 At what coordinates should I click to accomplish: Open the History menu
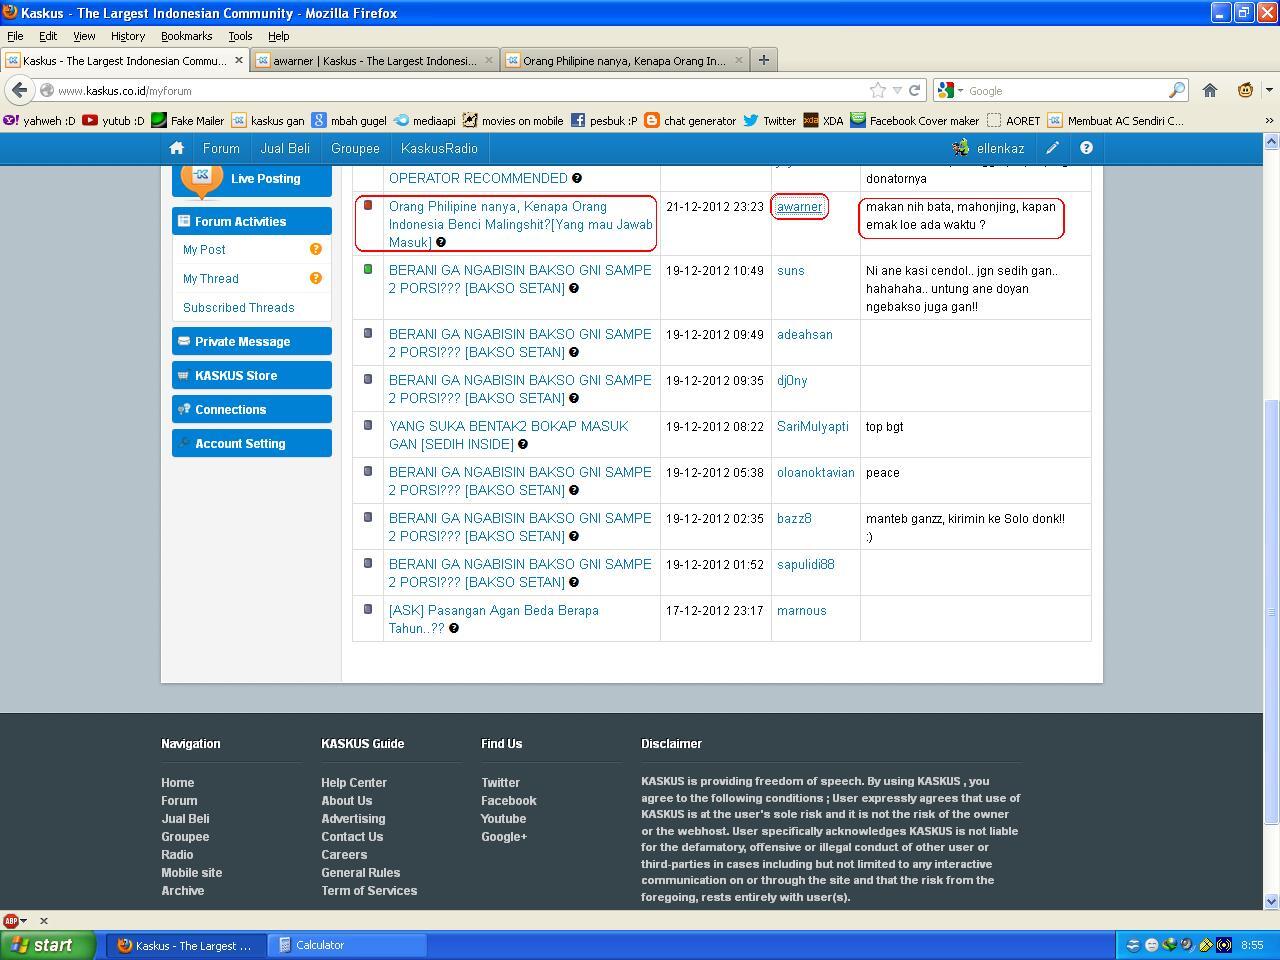click(127, 36)
